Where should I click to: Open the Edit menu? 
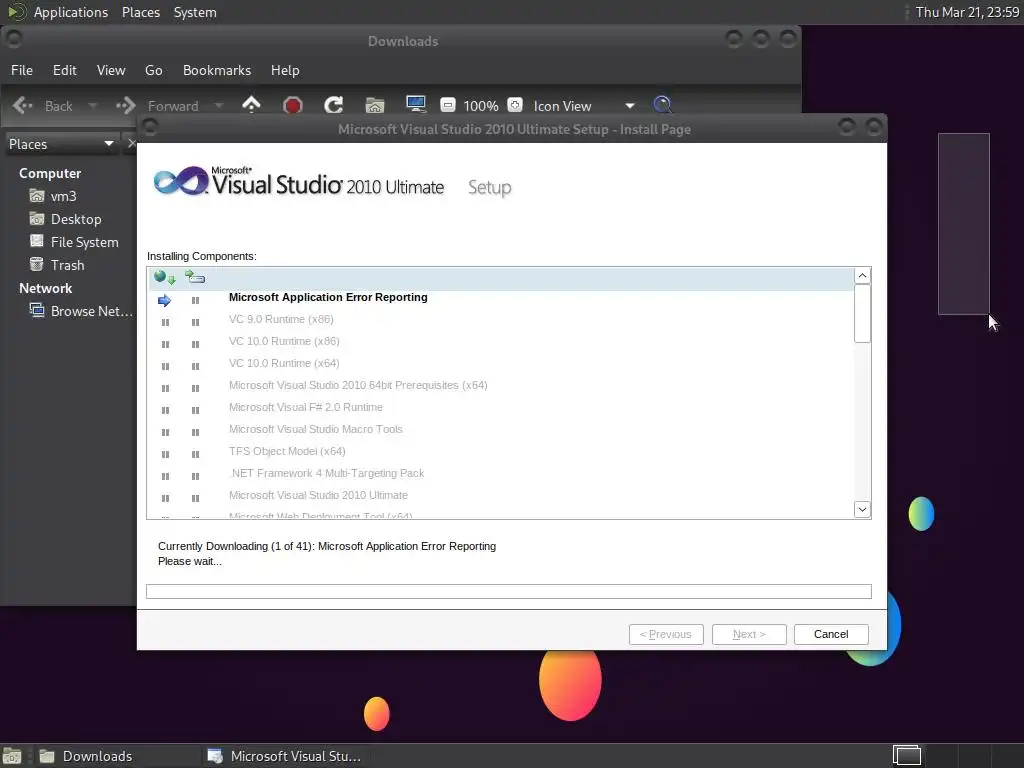coord(65,70)
